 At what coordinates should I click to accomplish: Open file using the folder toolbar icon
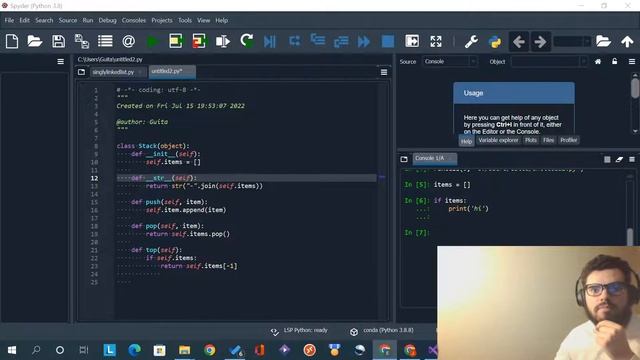[x=35, y=41]
